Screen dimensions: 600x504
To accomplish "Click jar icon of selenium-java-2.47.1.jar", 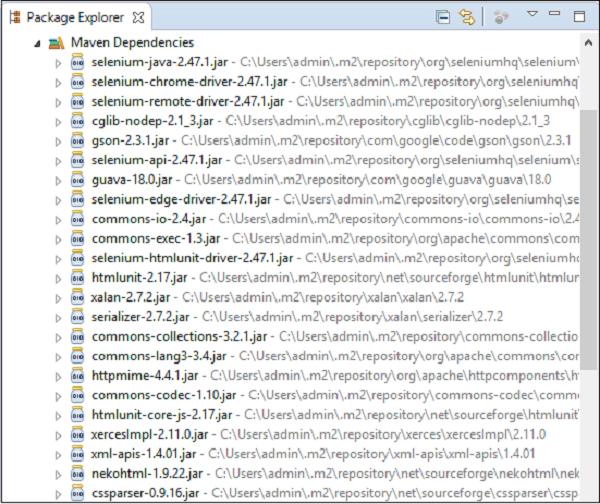I will (x=78, y=62).
